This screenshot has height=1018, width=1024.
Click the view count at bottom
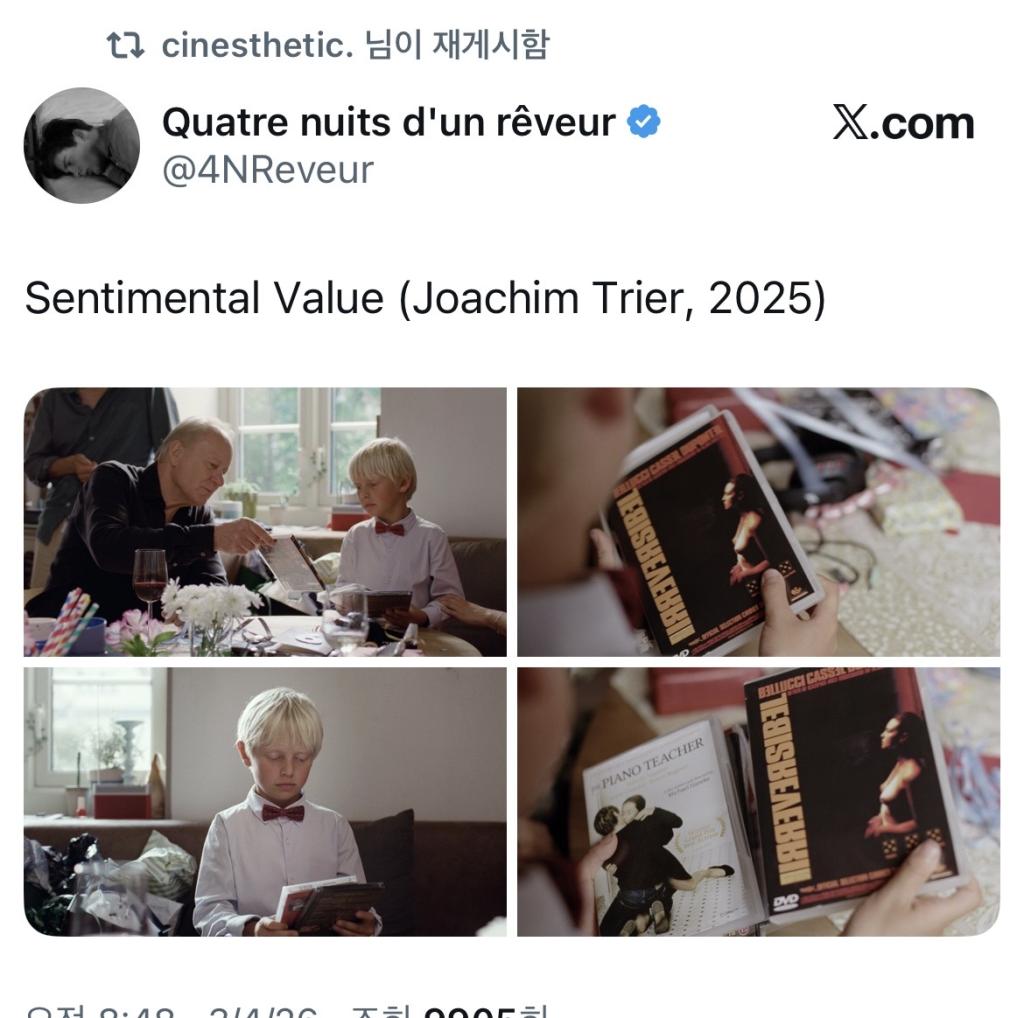pos(449,1011)
